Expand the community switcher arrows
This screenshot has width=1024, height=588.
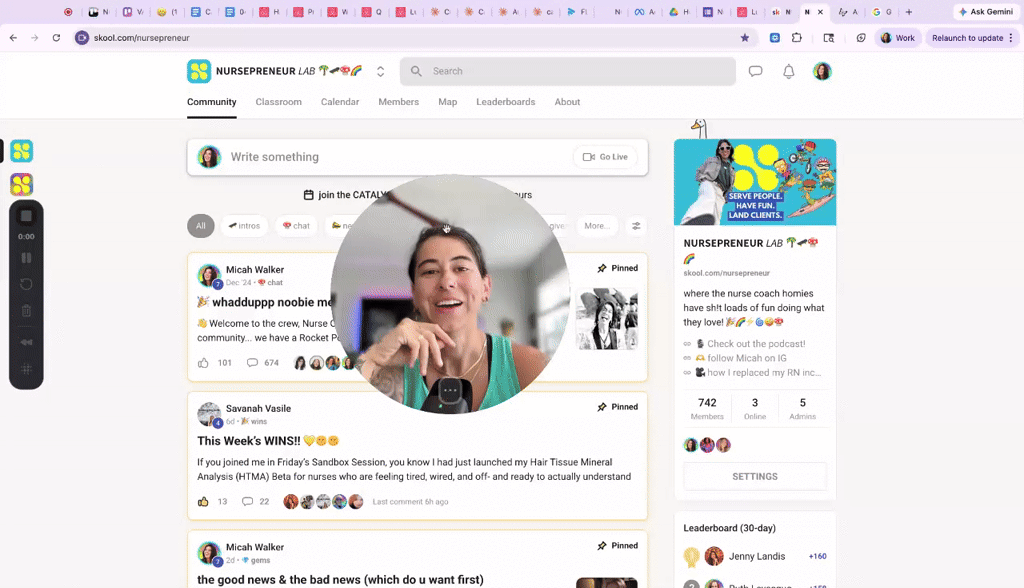[380, 71]
